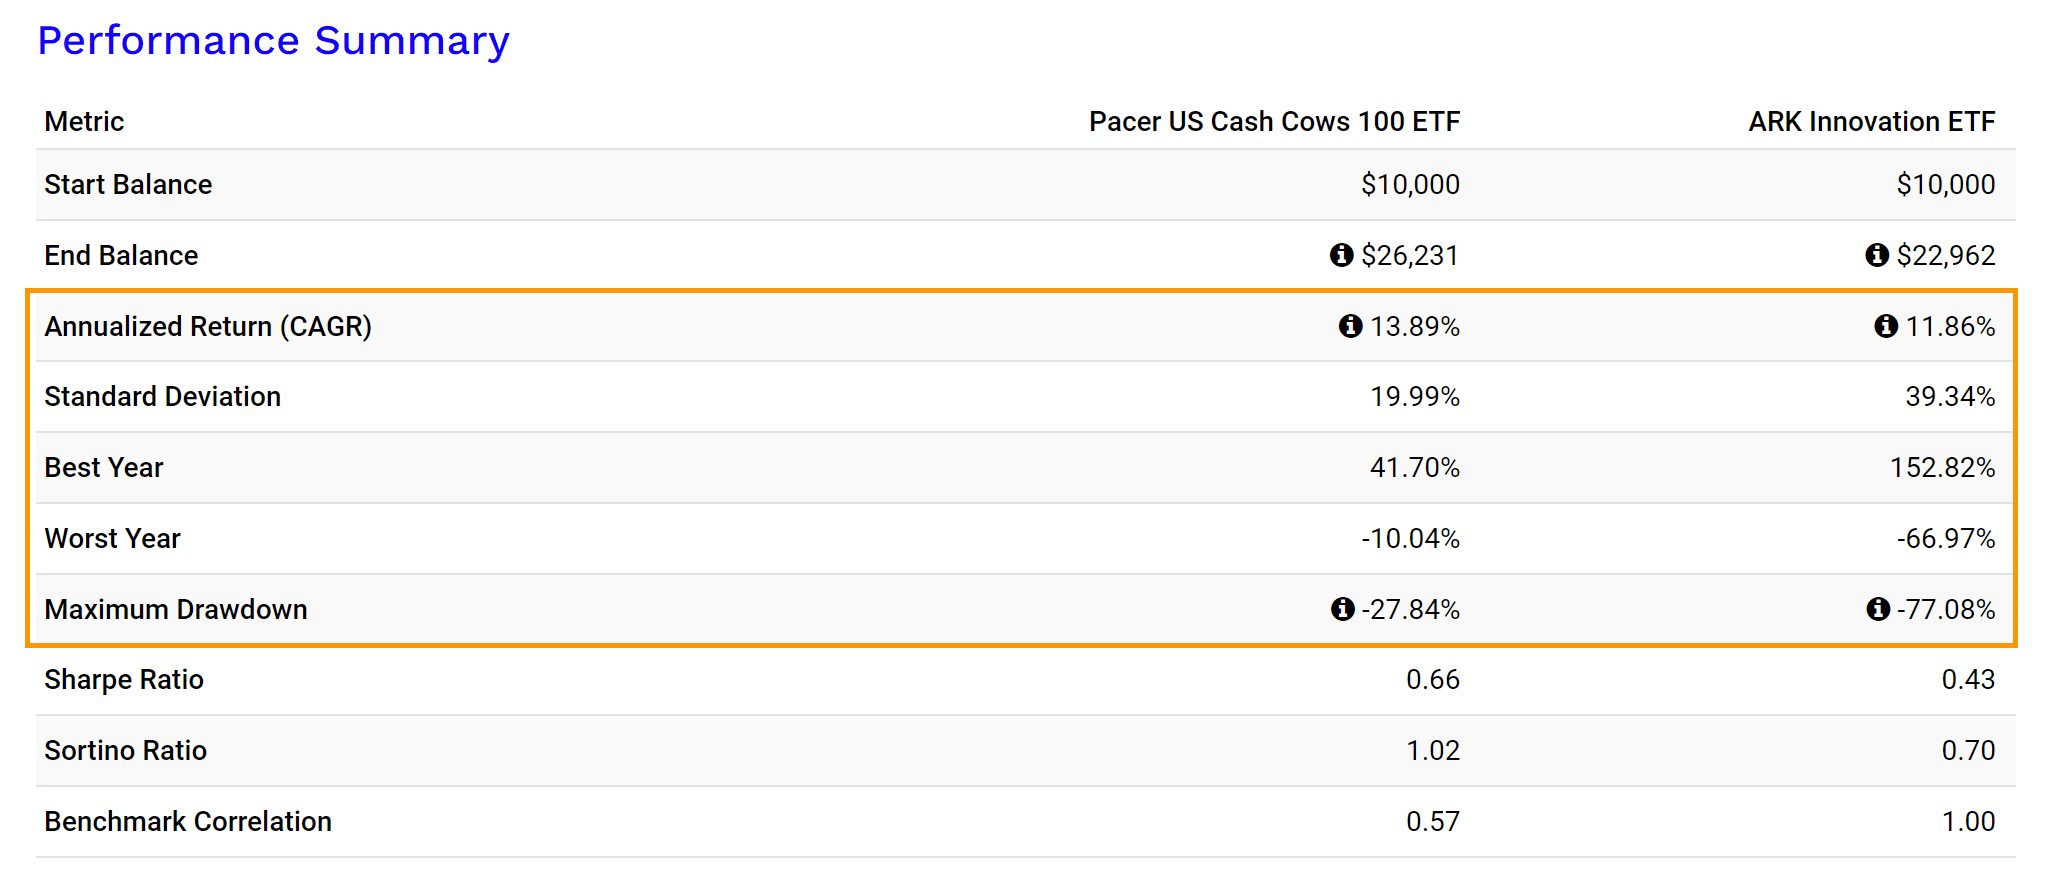2056x887 pixels.
Task: Select the Maximum Drawdown row label
Action: pos(176,610)
